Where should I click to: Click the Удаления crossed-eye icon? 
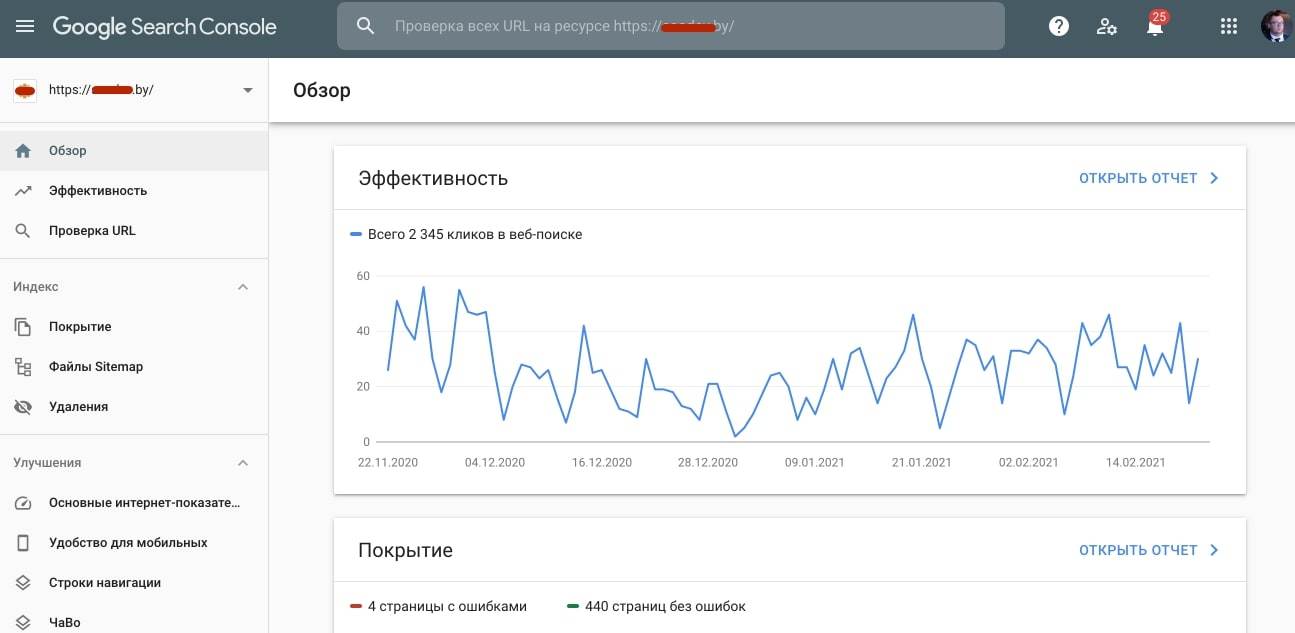pos(23,407)
